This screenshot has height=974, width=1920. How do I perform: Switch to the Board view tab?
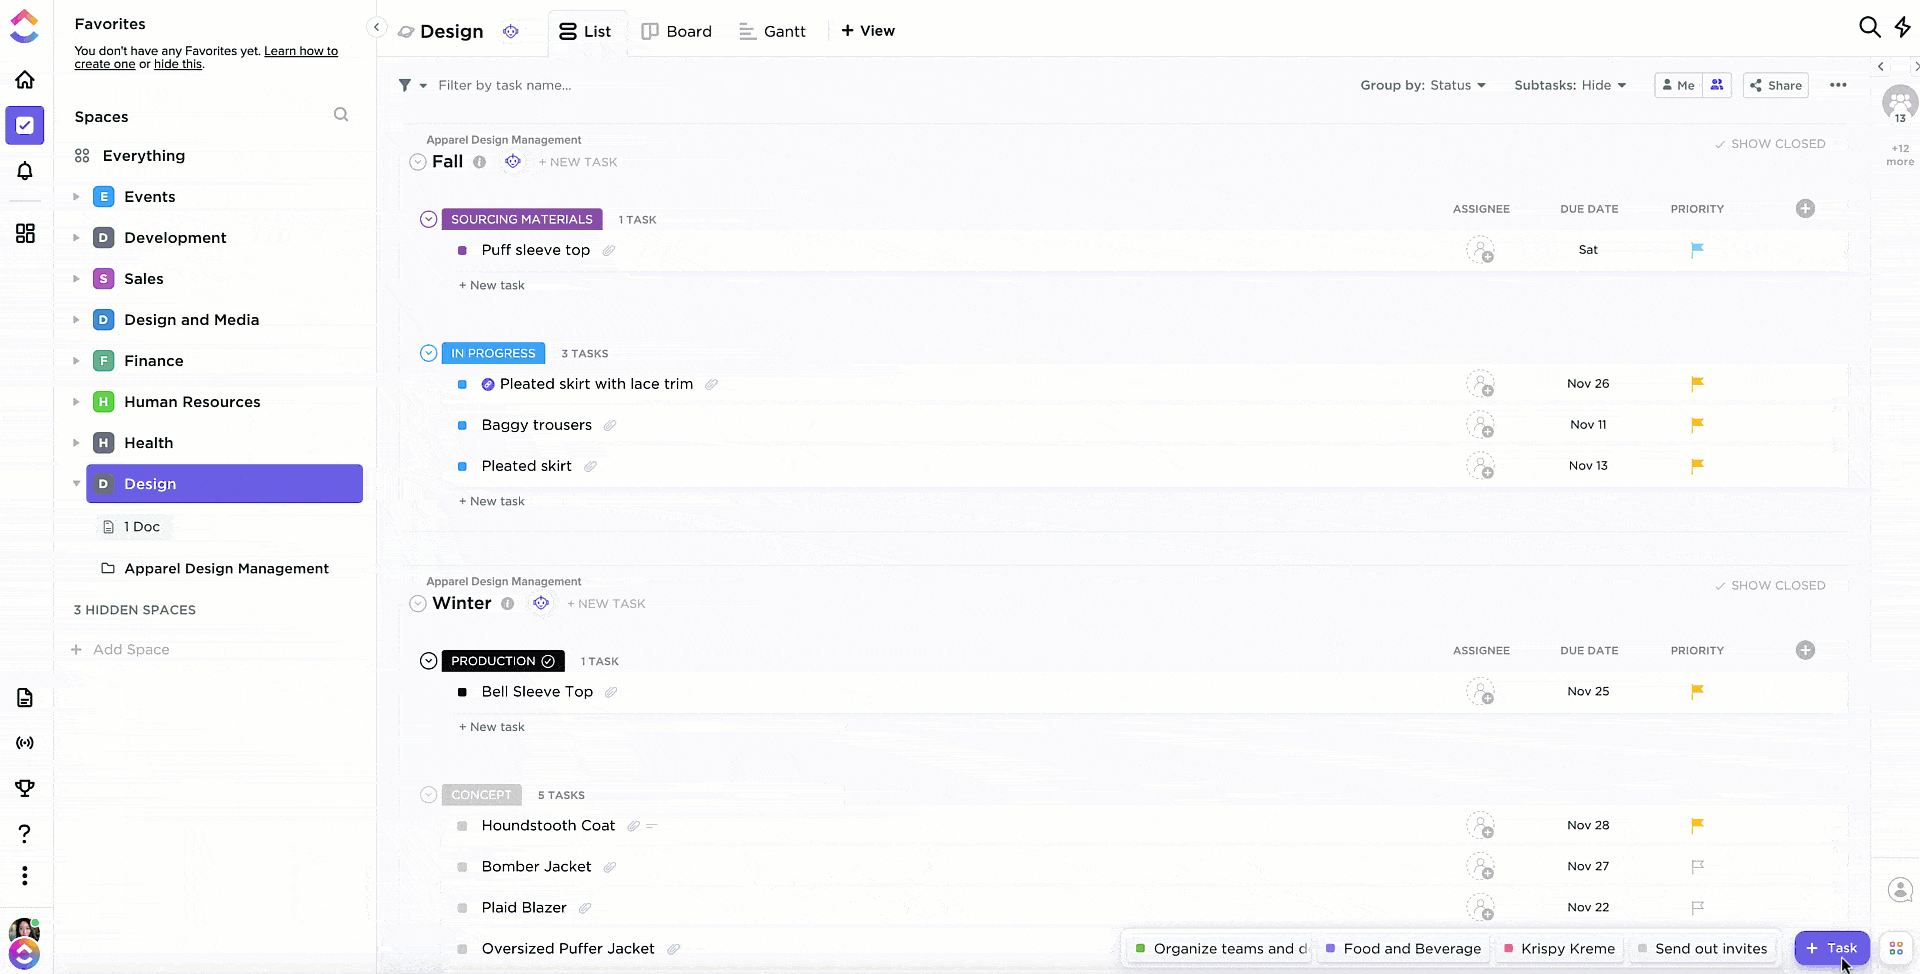click(x=677, y=31)
